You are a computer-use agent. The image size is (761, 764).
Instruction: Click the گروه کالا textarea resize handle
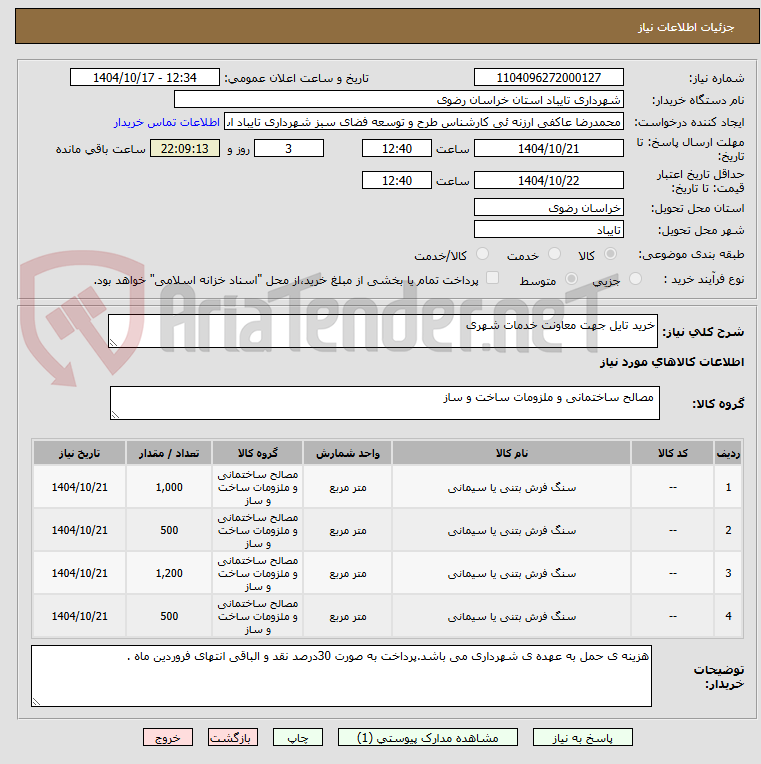(115, 415)
